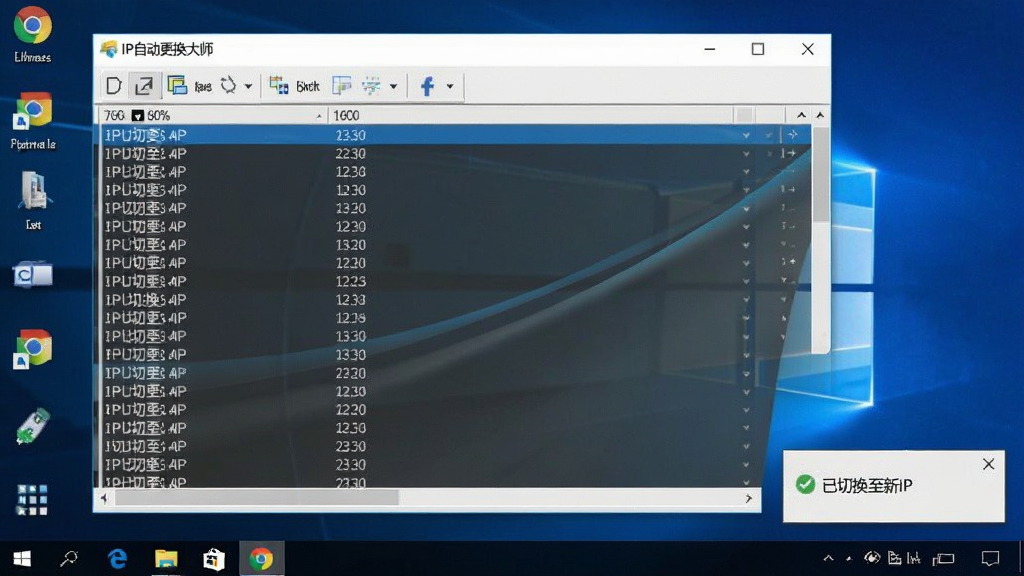The height and width of the screenshot is (576, 1024).
Task: Click the globe network tray icon
Action: (x=872, y=558)
